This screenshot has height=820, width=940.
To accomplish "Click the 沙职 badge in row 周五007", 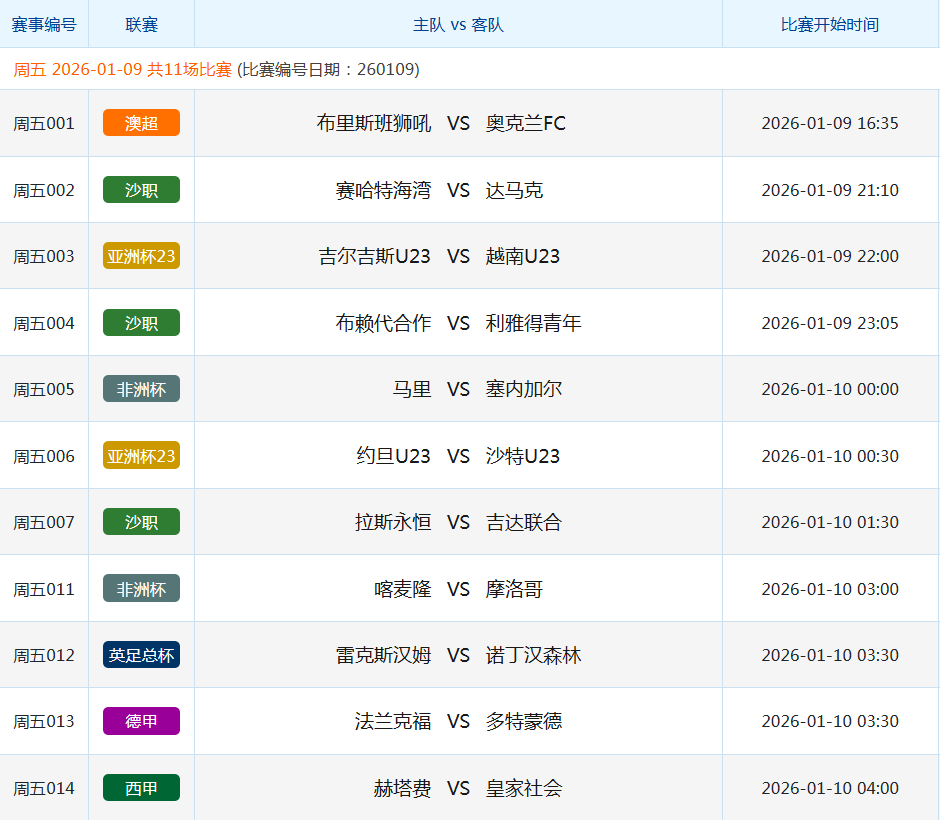I will pos(141,522).
